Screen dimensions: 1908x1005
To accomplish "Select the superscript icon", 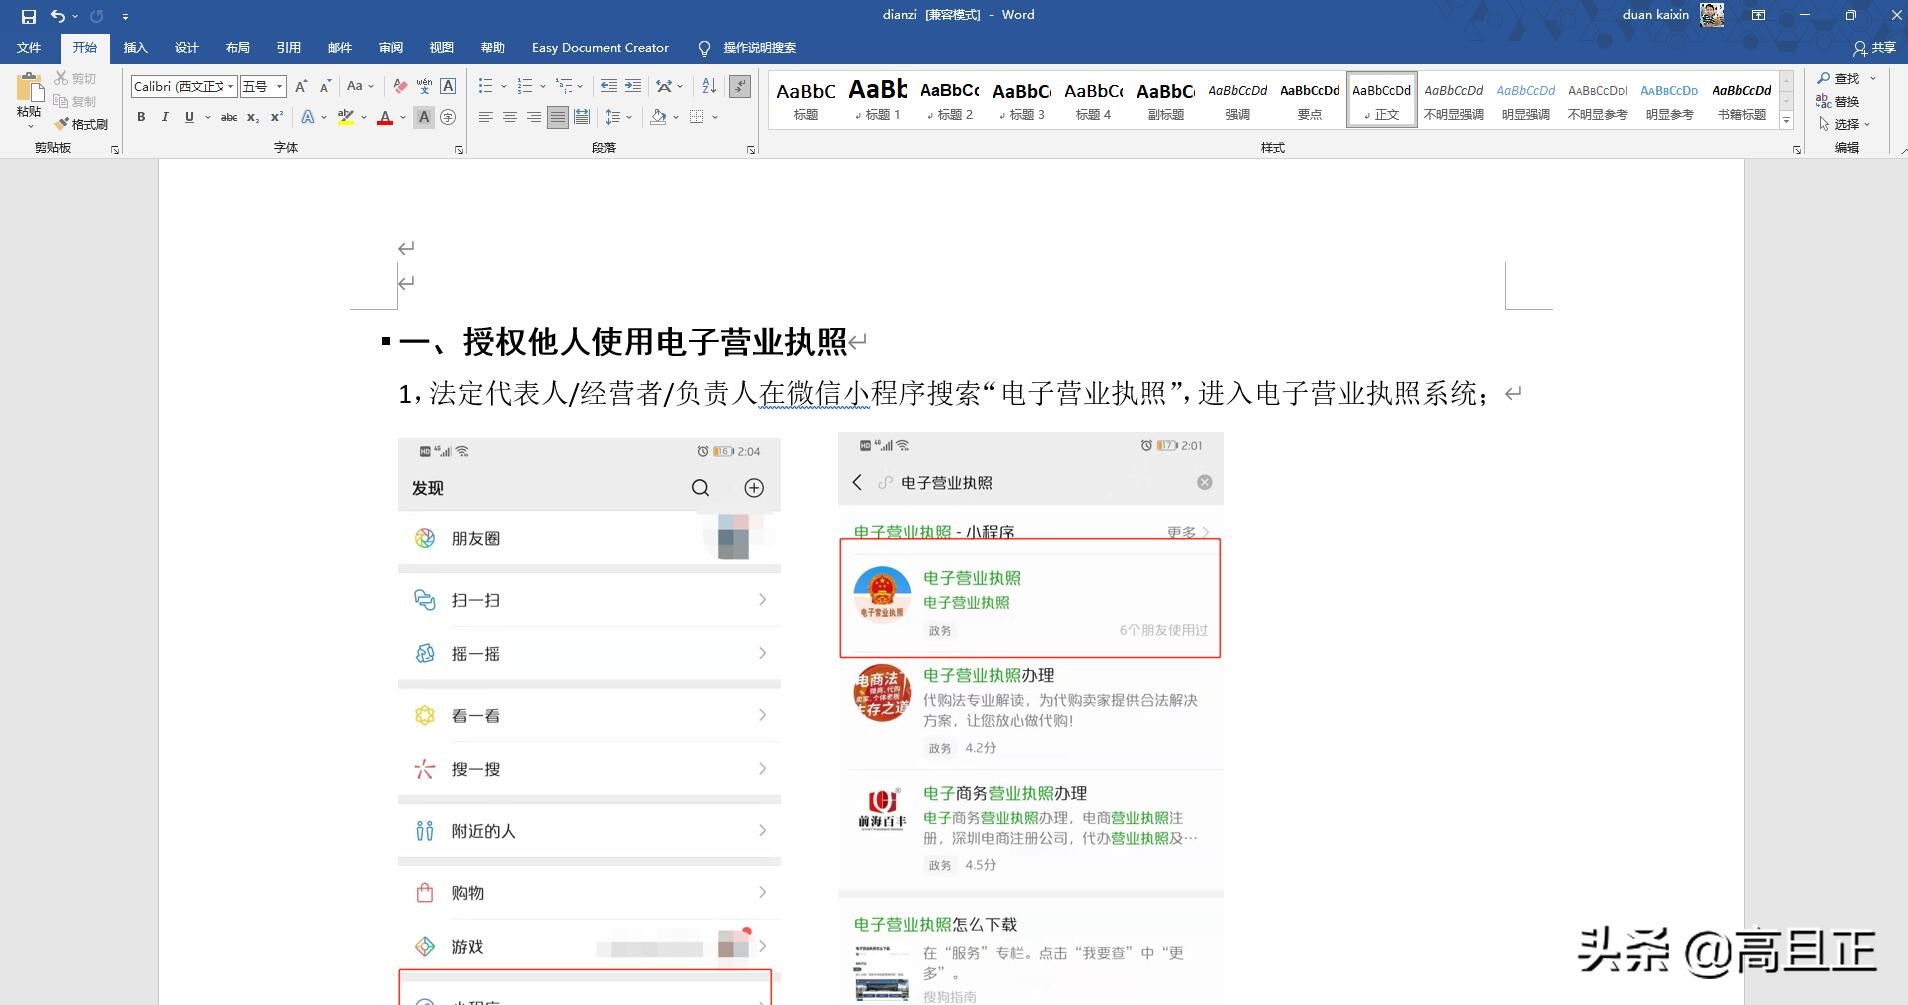I will click(x=277, y=117).
